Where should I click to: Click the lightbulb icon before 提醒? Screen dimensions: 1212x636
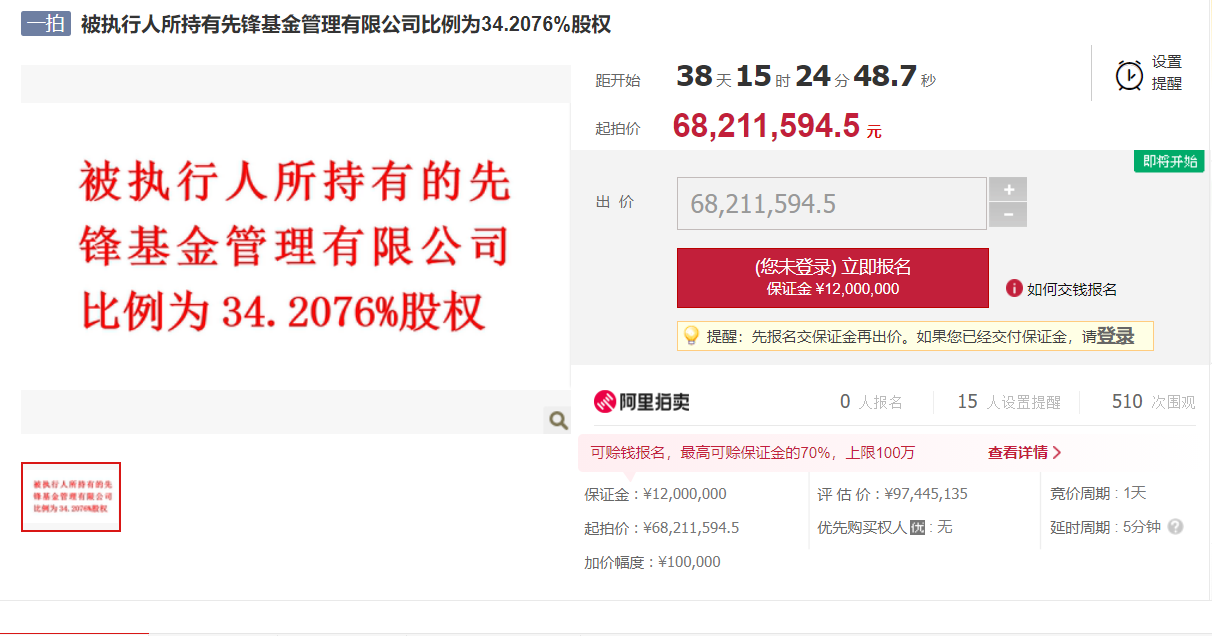[x=691, y=336]
